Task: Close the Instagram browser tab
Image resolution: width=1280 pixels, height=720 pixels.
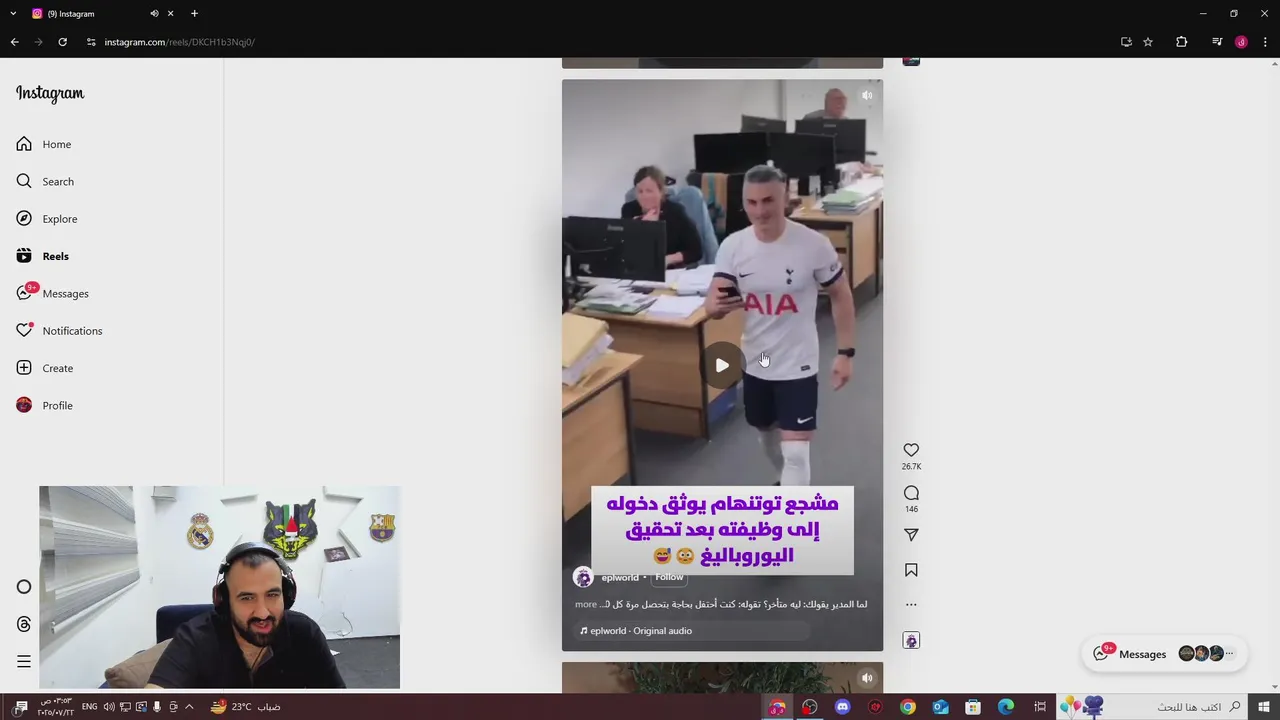Action: coord(171,14)
